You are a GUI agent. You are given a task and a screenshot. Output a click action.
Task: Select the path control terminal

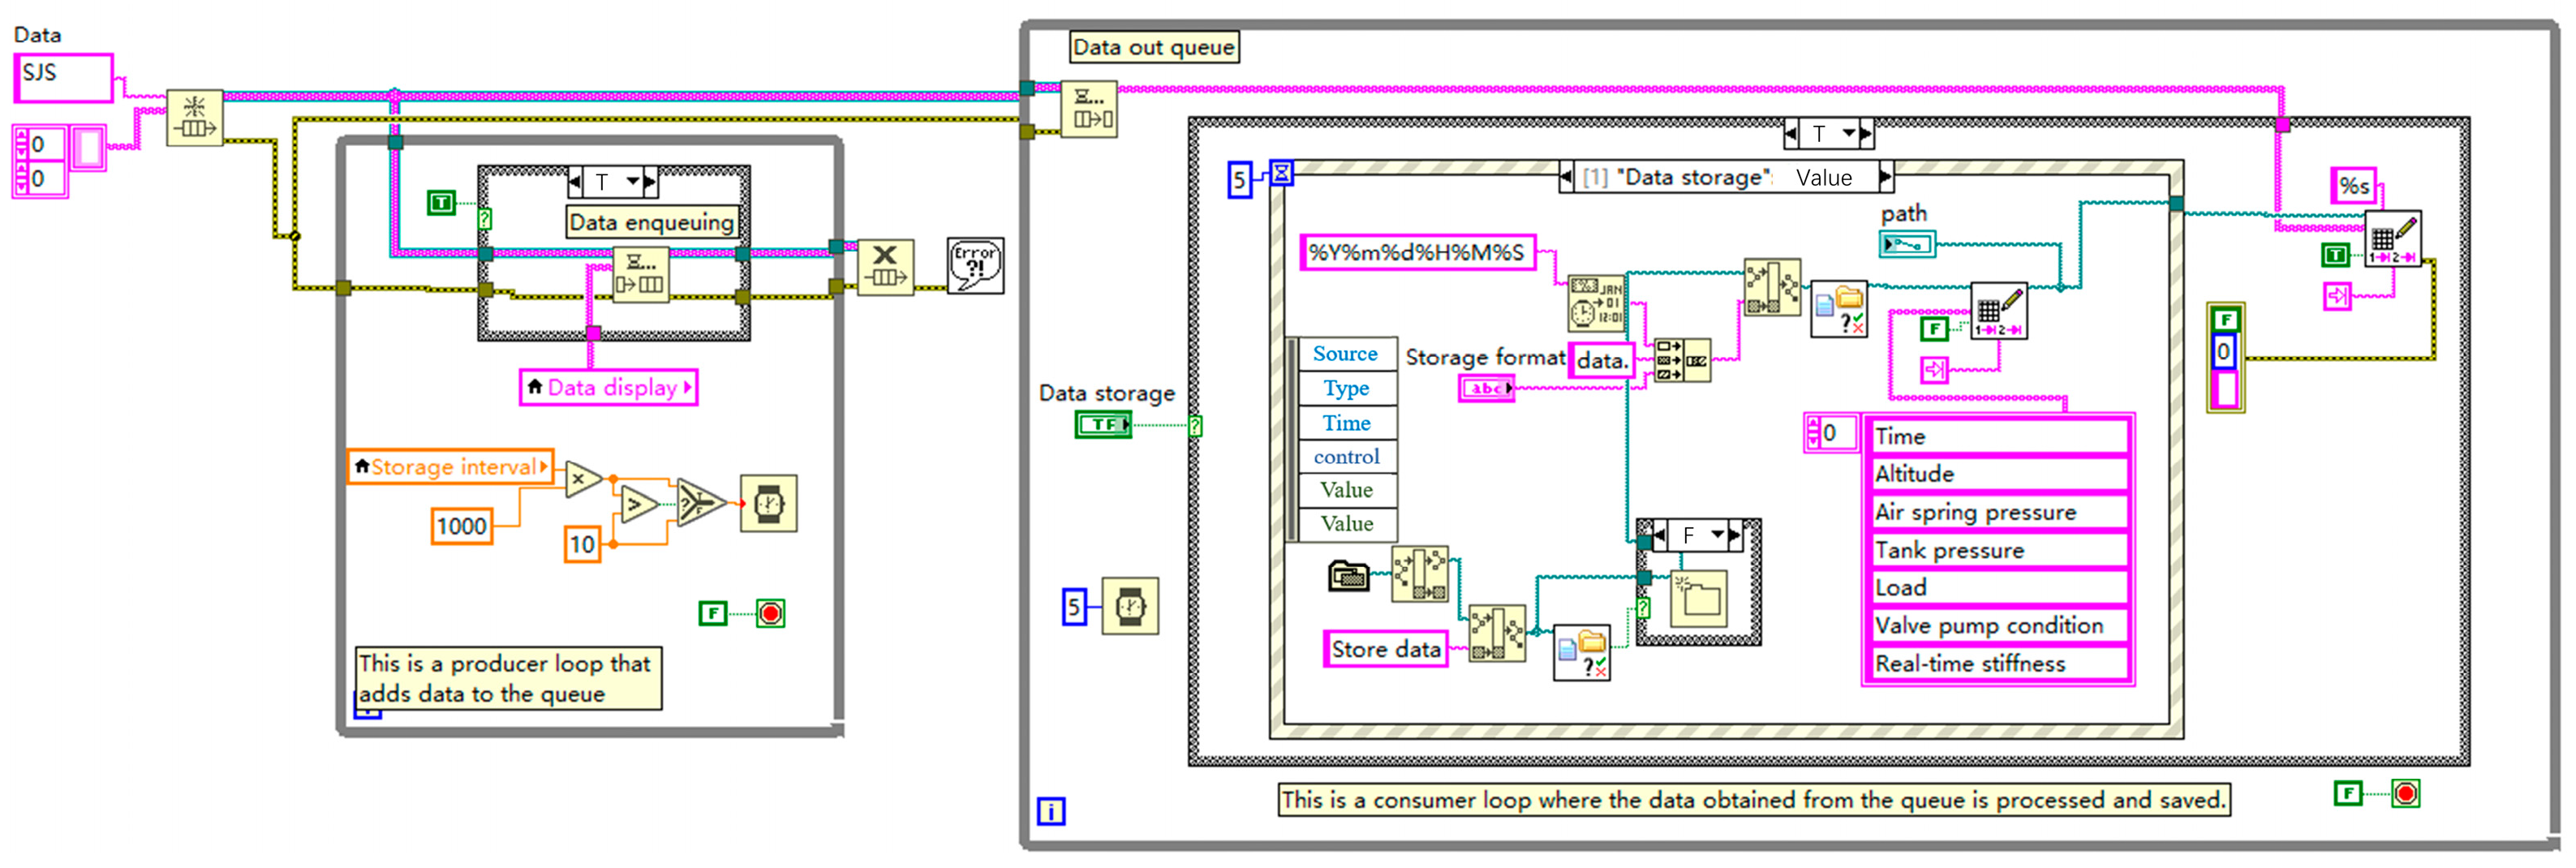1908,244
